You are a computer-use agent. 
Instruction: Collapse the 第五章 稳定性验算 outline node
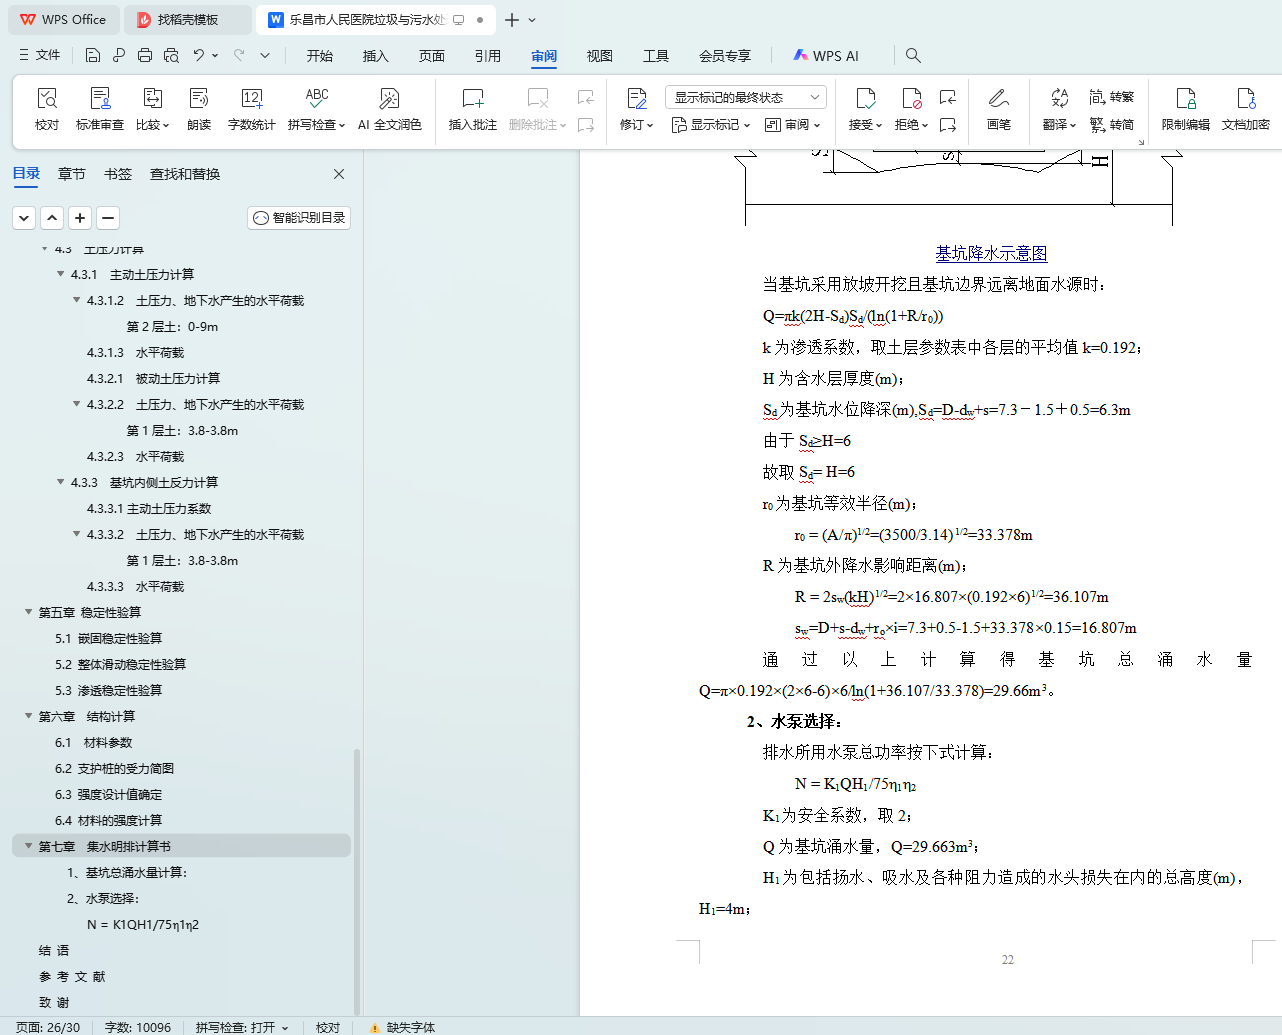[29, 612]
